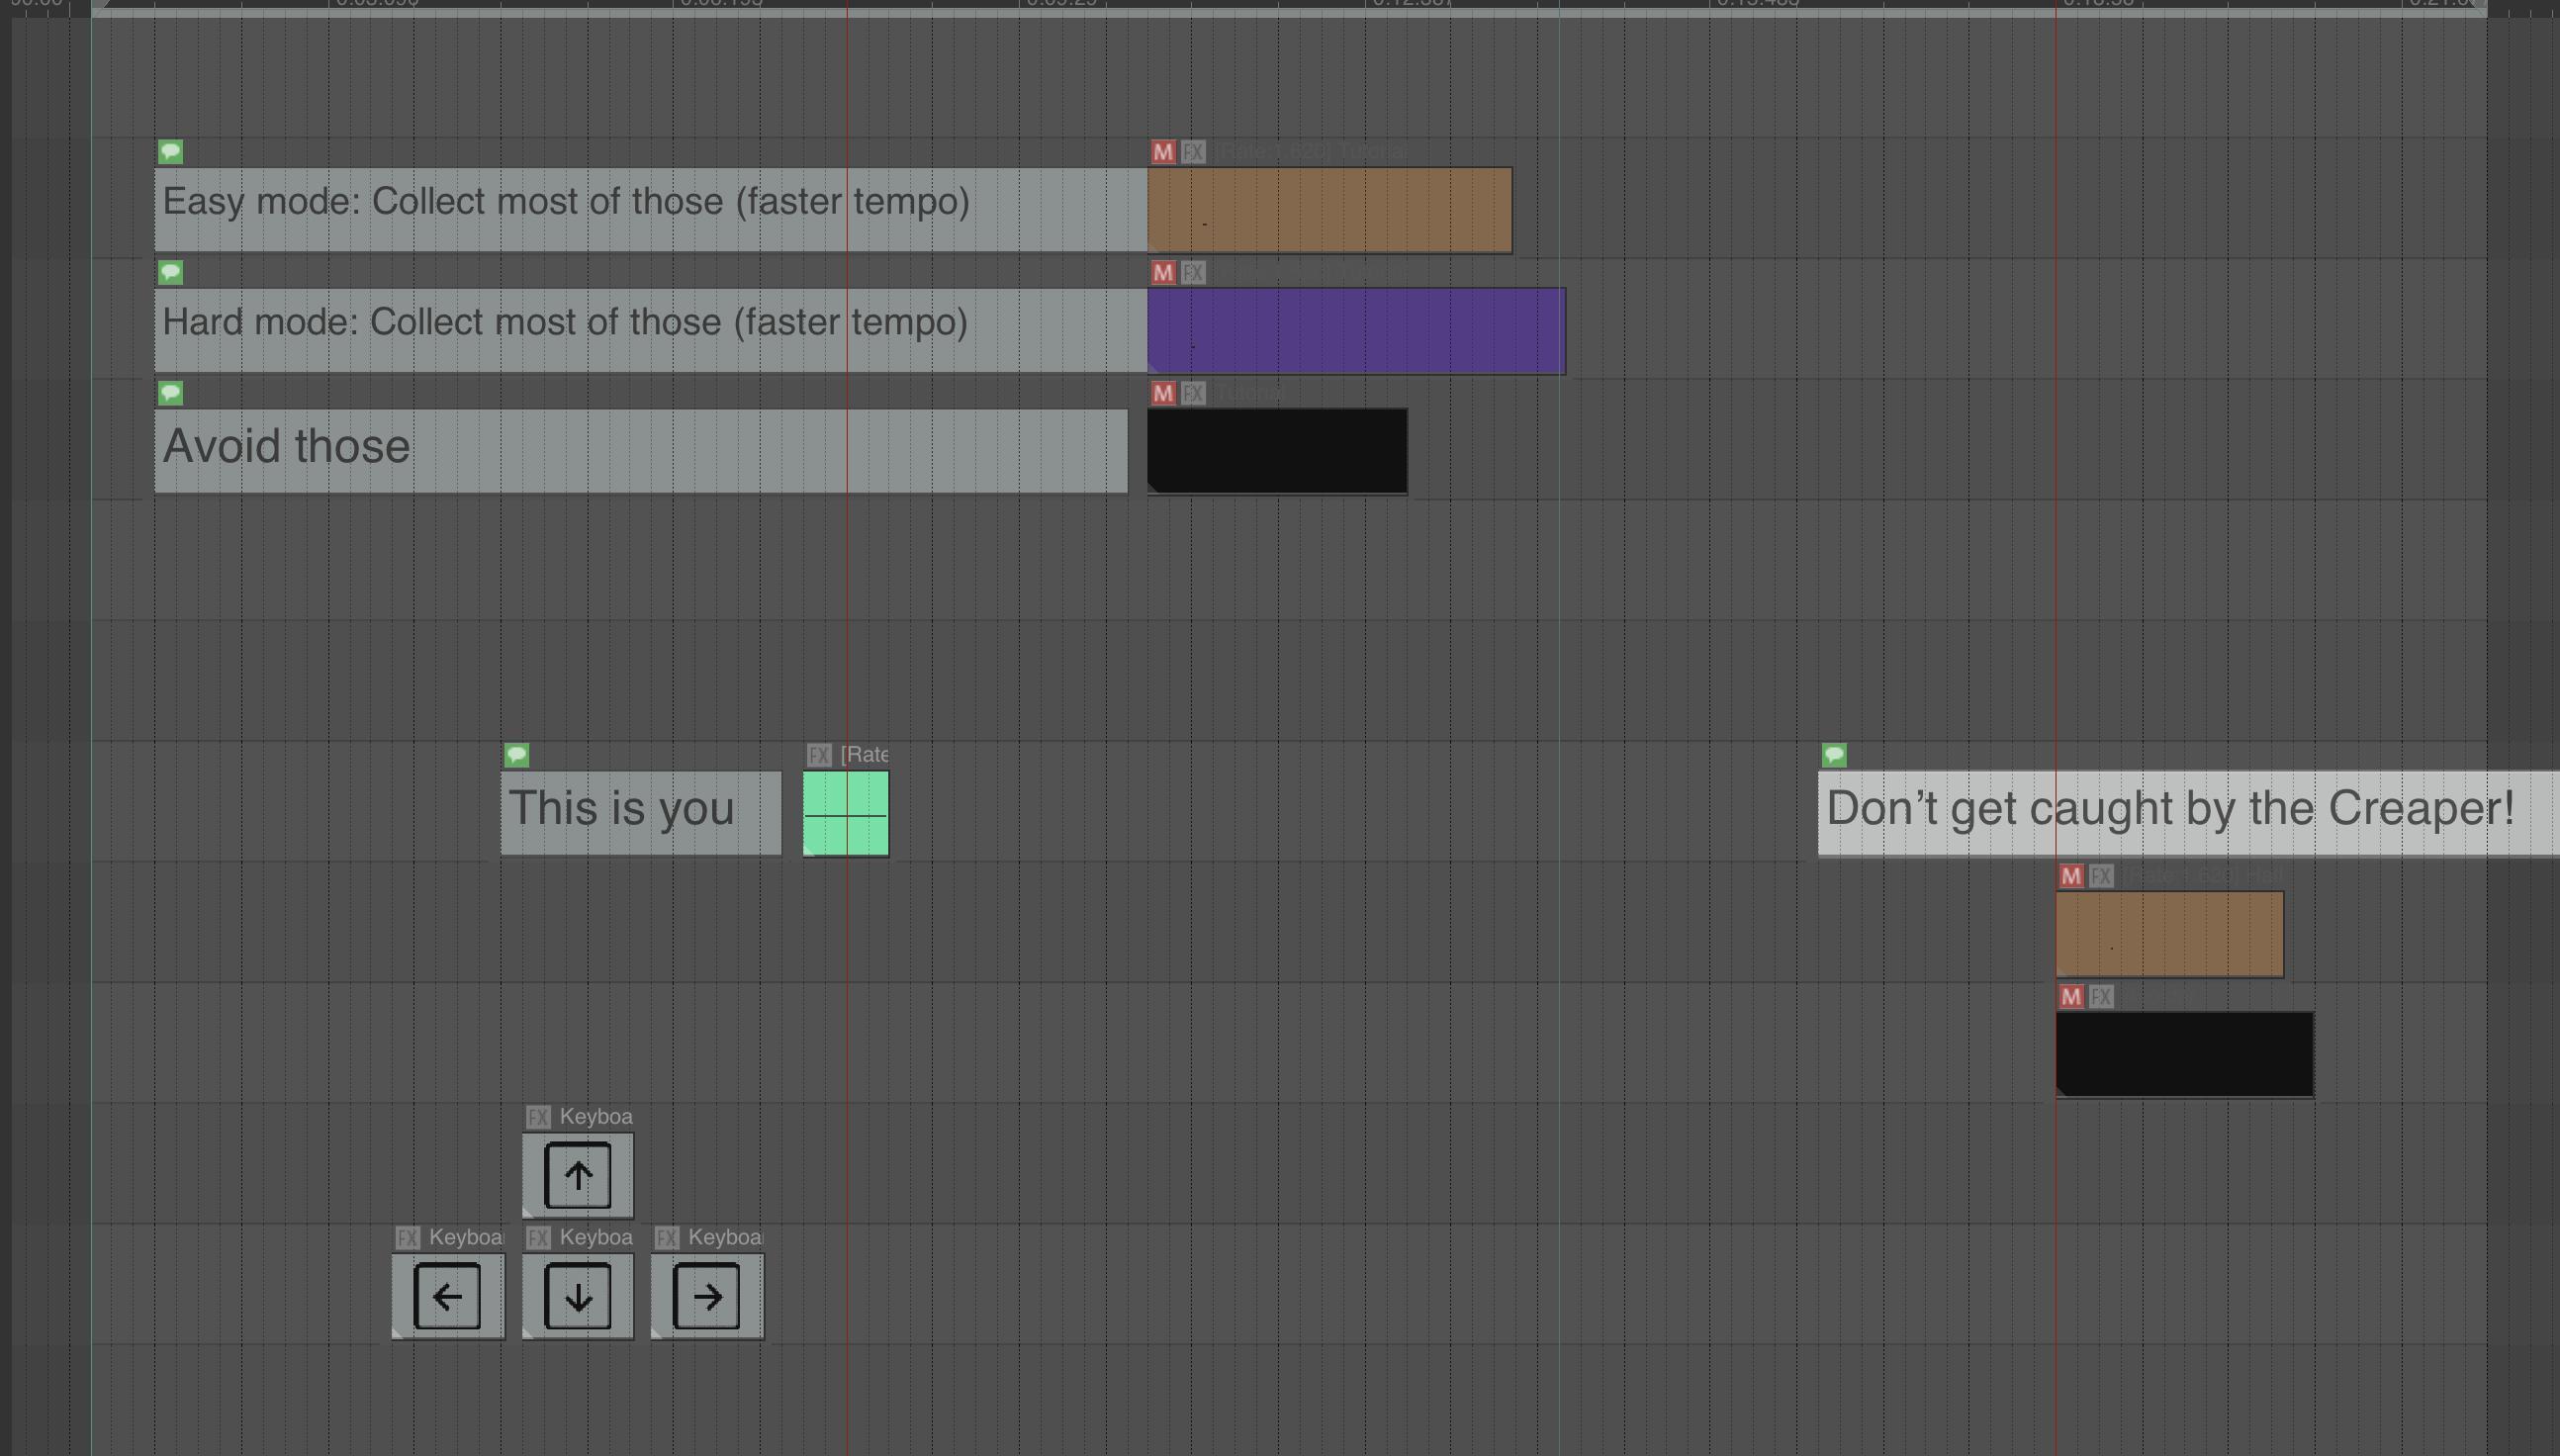2560x1456 pixels.
Task: Open FX button above the purple item
Action: (1193, 272)
